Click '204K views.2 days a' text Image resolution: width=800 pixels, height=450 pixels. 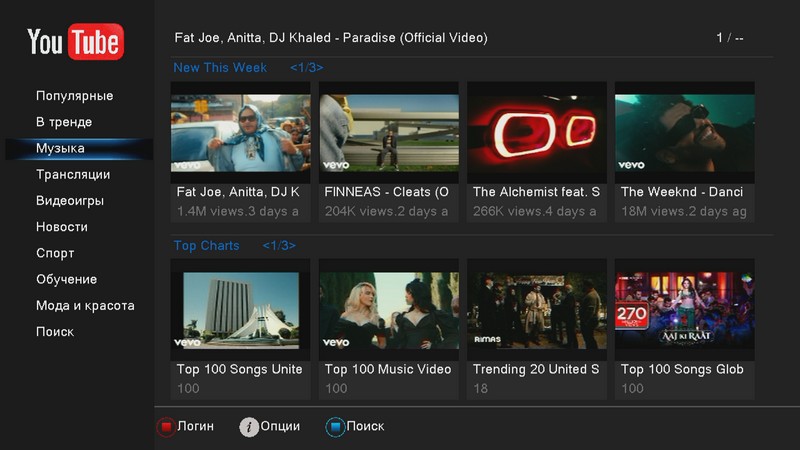click(386, 211)
